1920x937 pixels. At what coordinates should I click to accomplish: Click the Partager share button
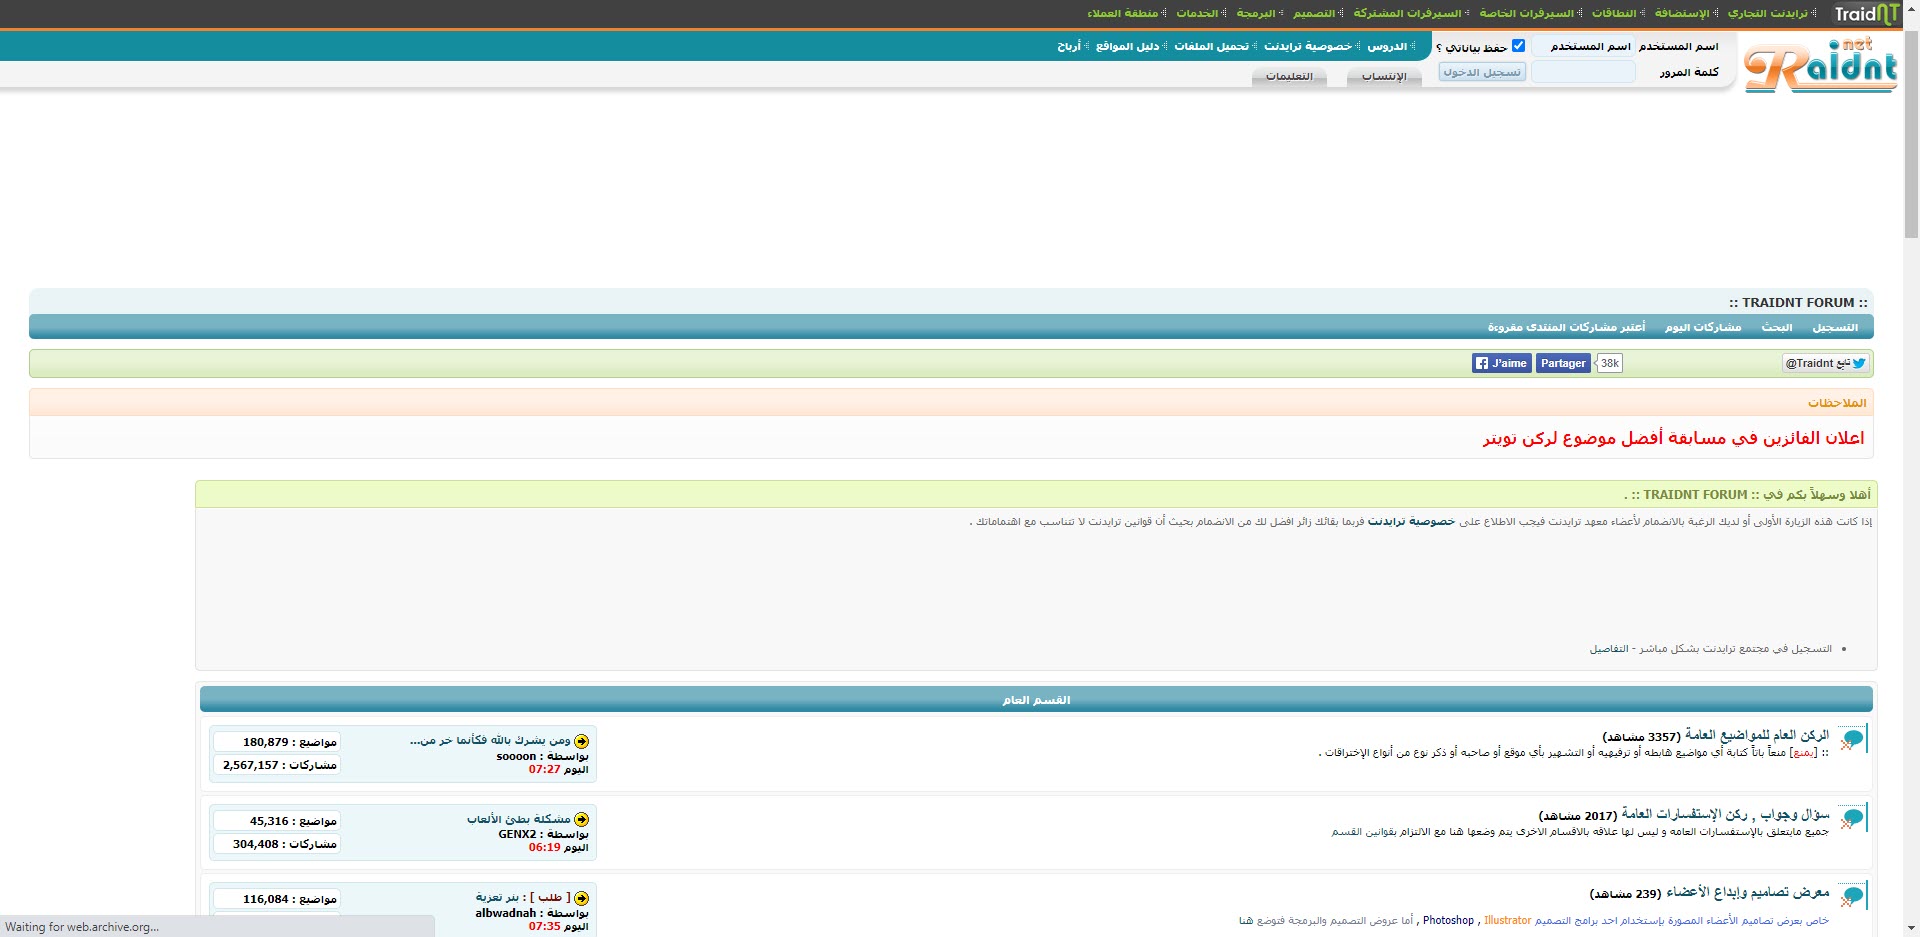coord(1562,363)
